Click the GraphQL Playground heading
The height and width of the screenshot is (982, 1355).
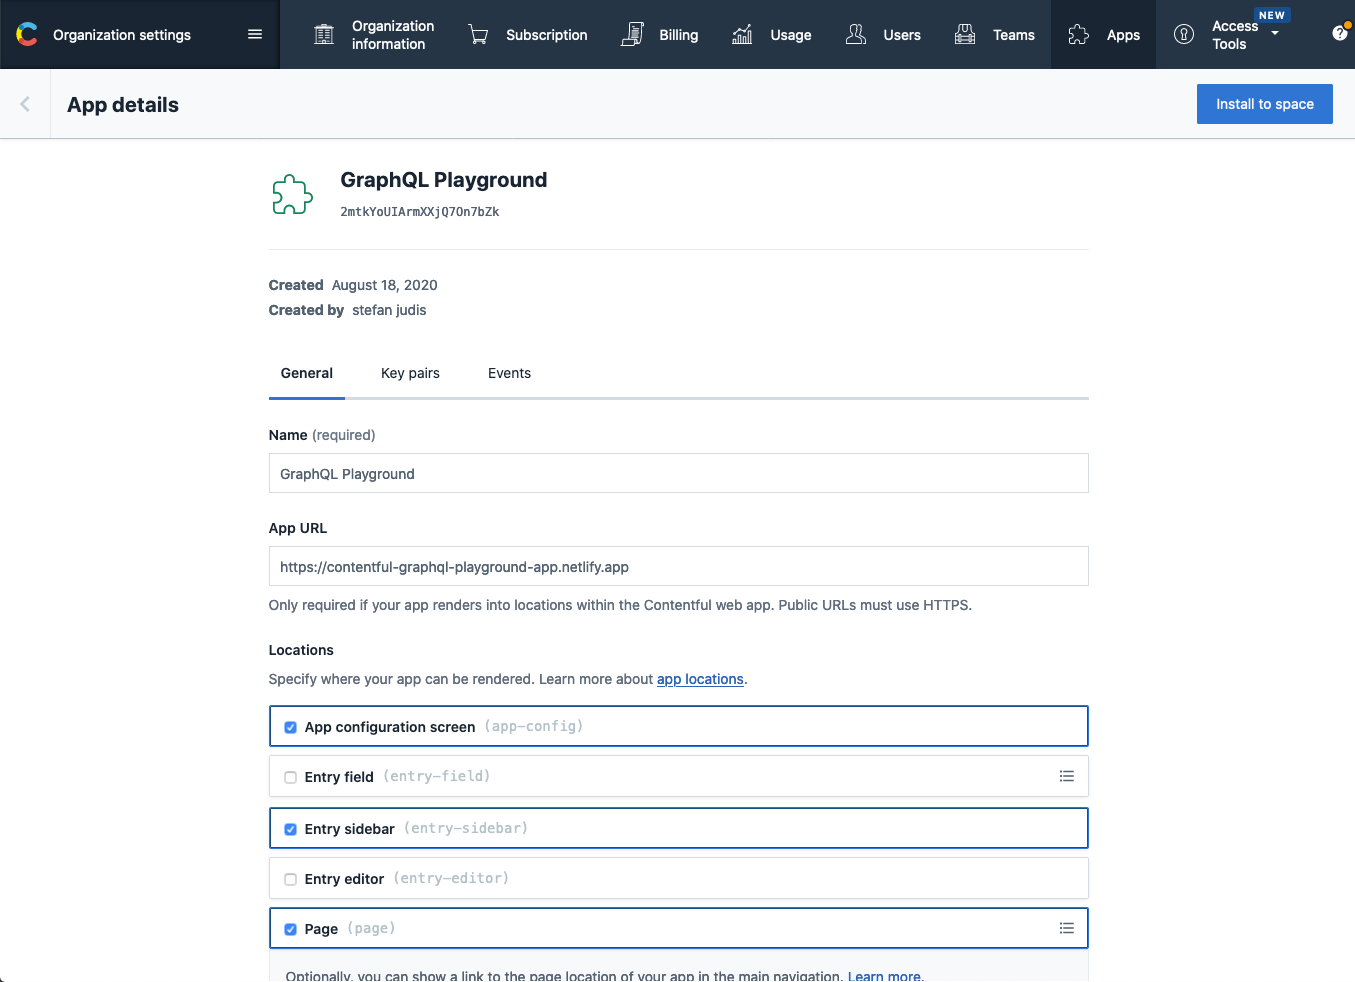coord(444,180)
